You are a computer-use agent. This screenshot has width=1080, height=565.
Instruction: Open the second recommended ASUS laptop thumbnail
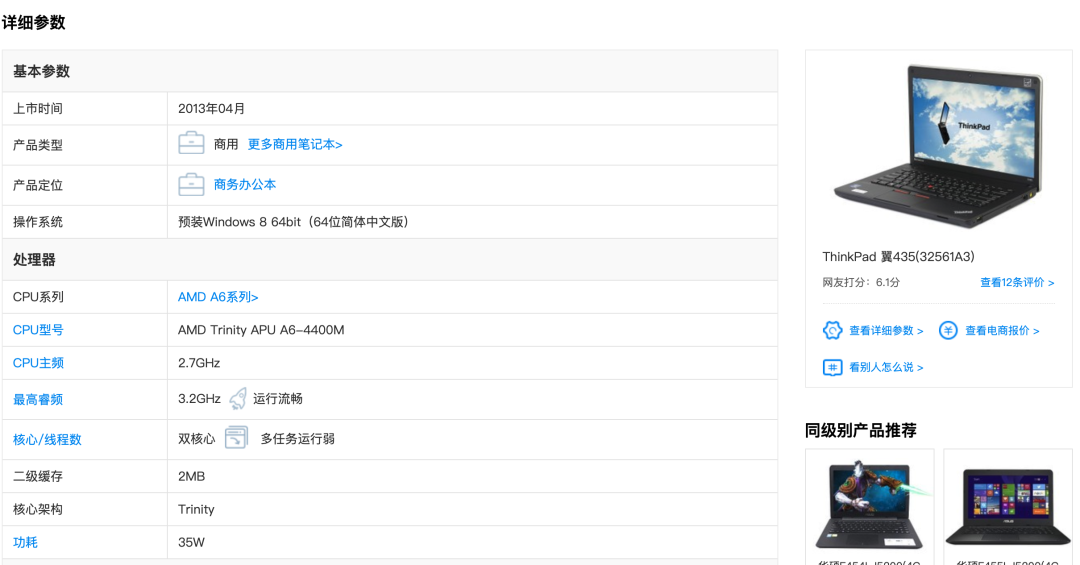tap(1008, 506)
